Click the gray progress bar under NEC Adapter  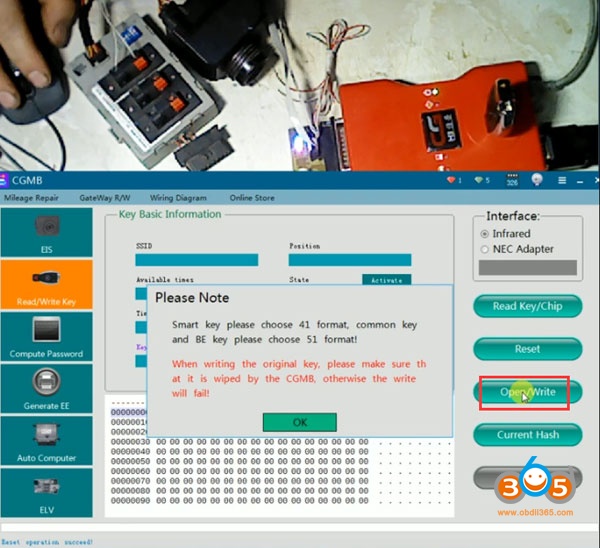(x=528, y=267)
